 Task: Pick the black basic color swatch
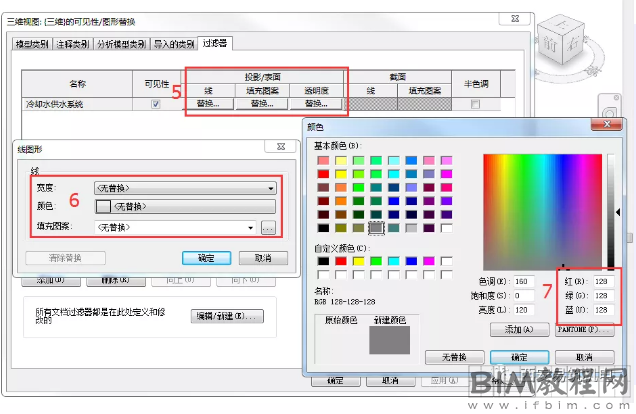(x=323, y=228)
